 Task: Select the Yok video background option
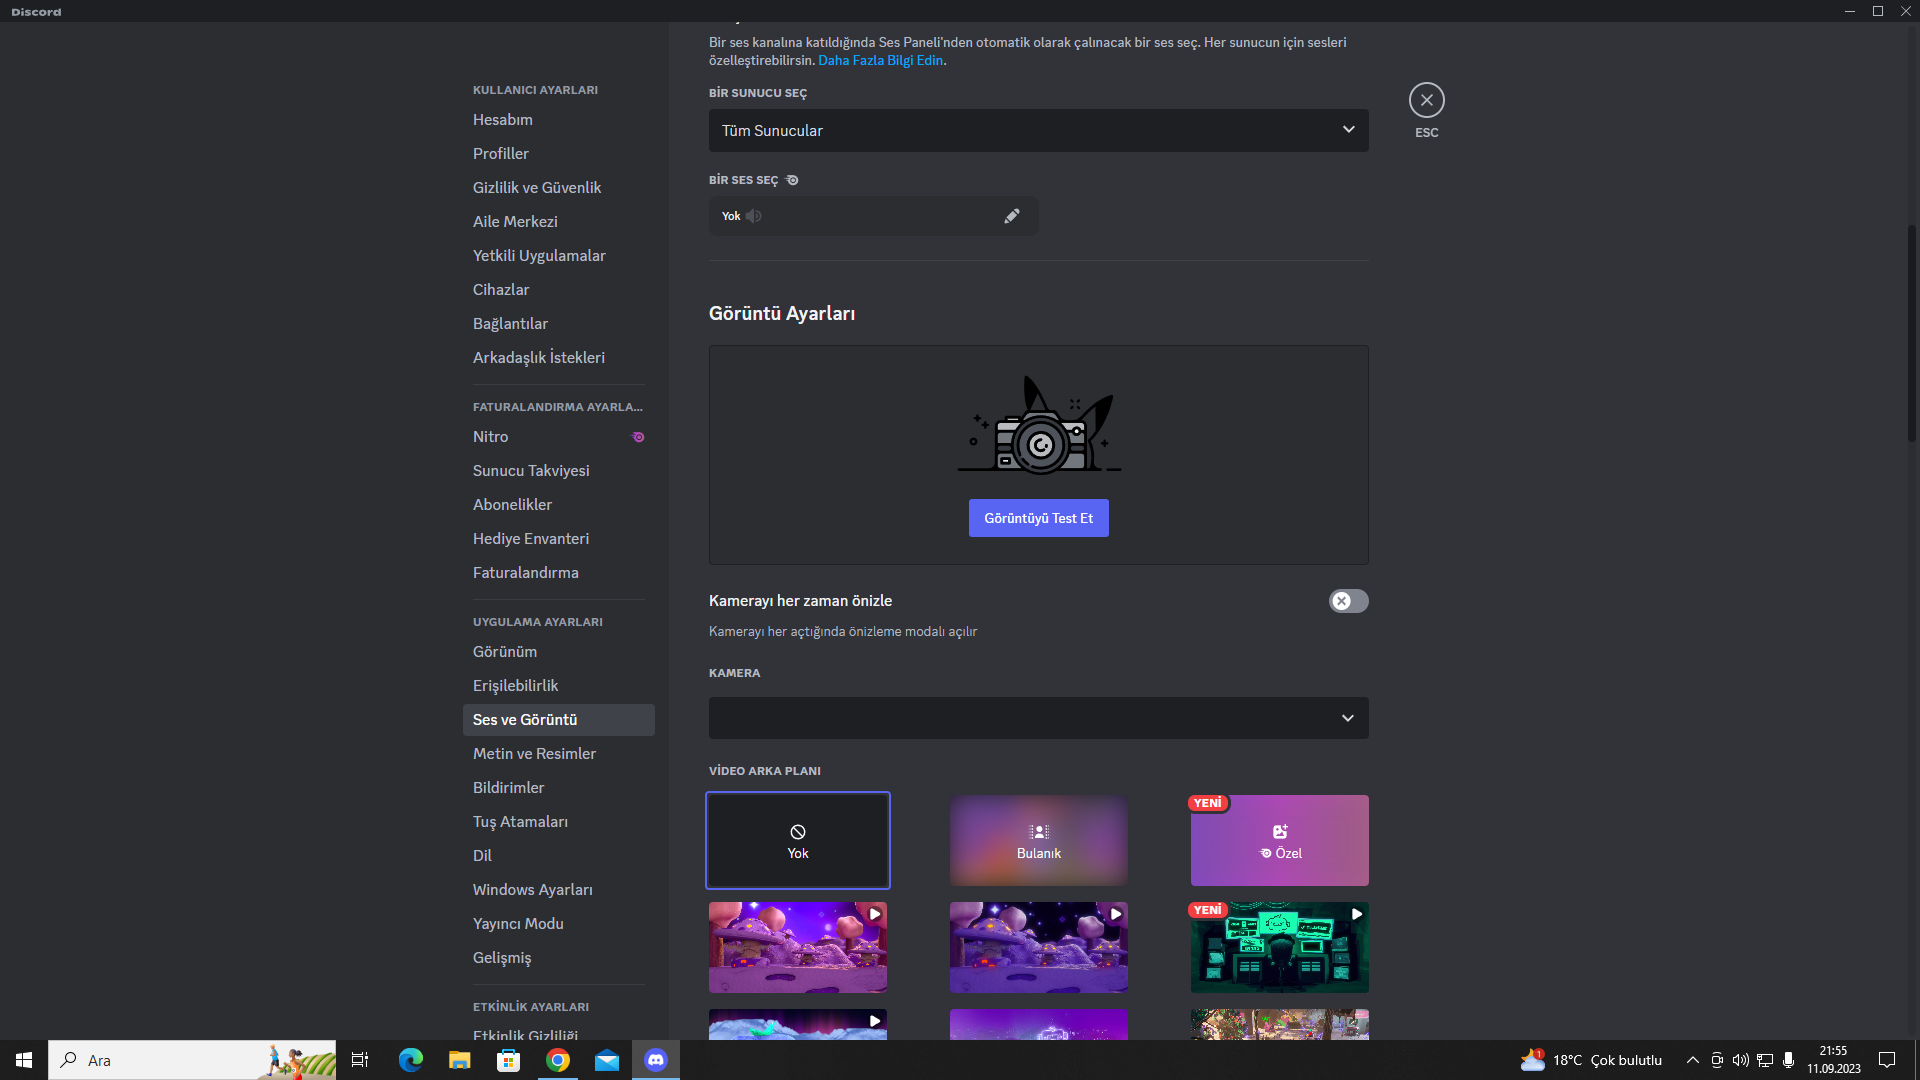coord(797,840)
